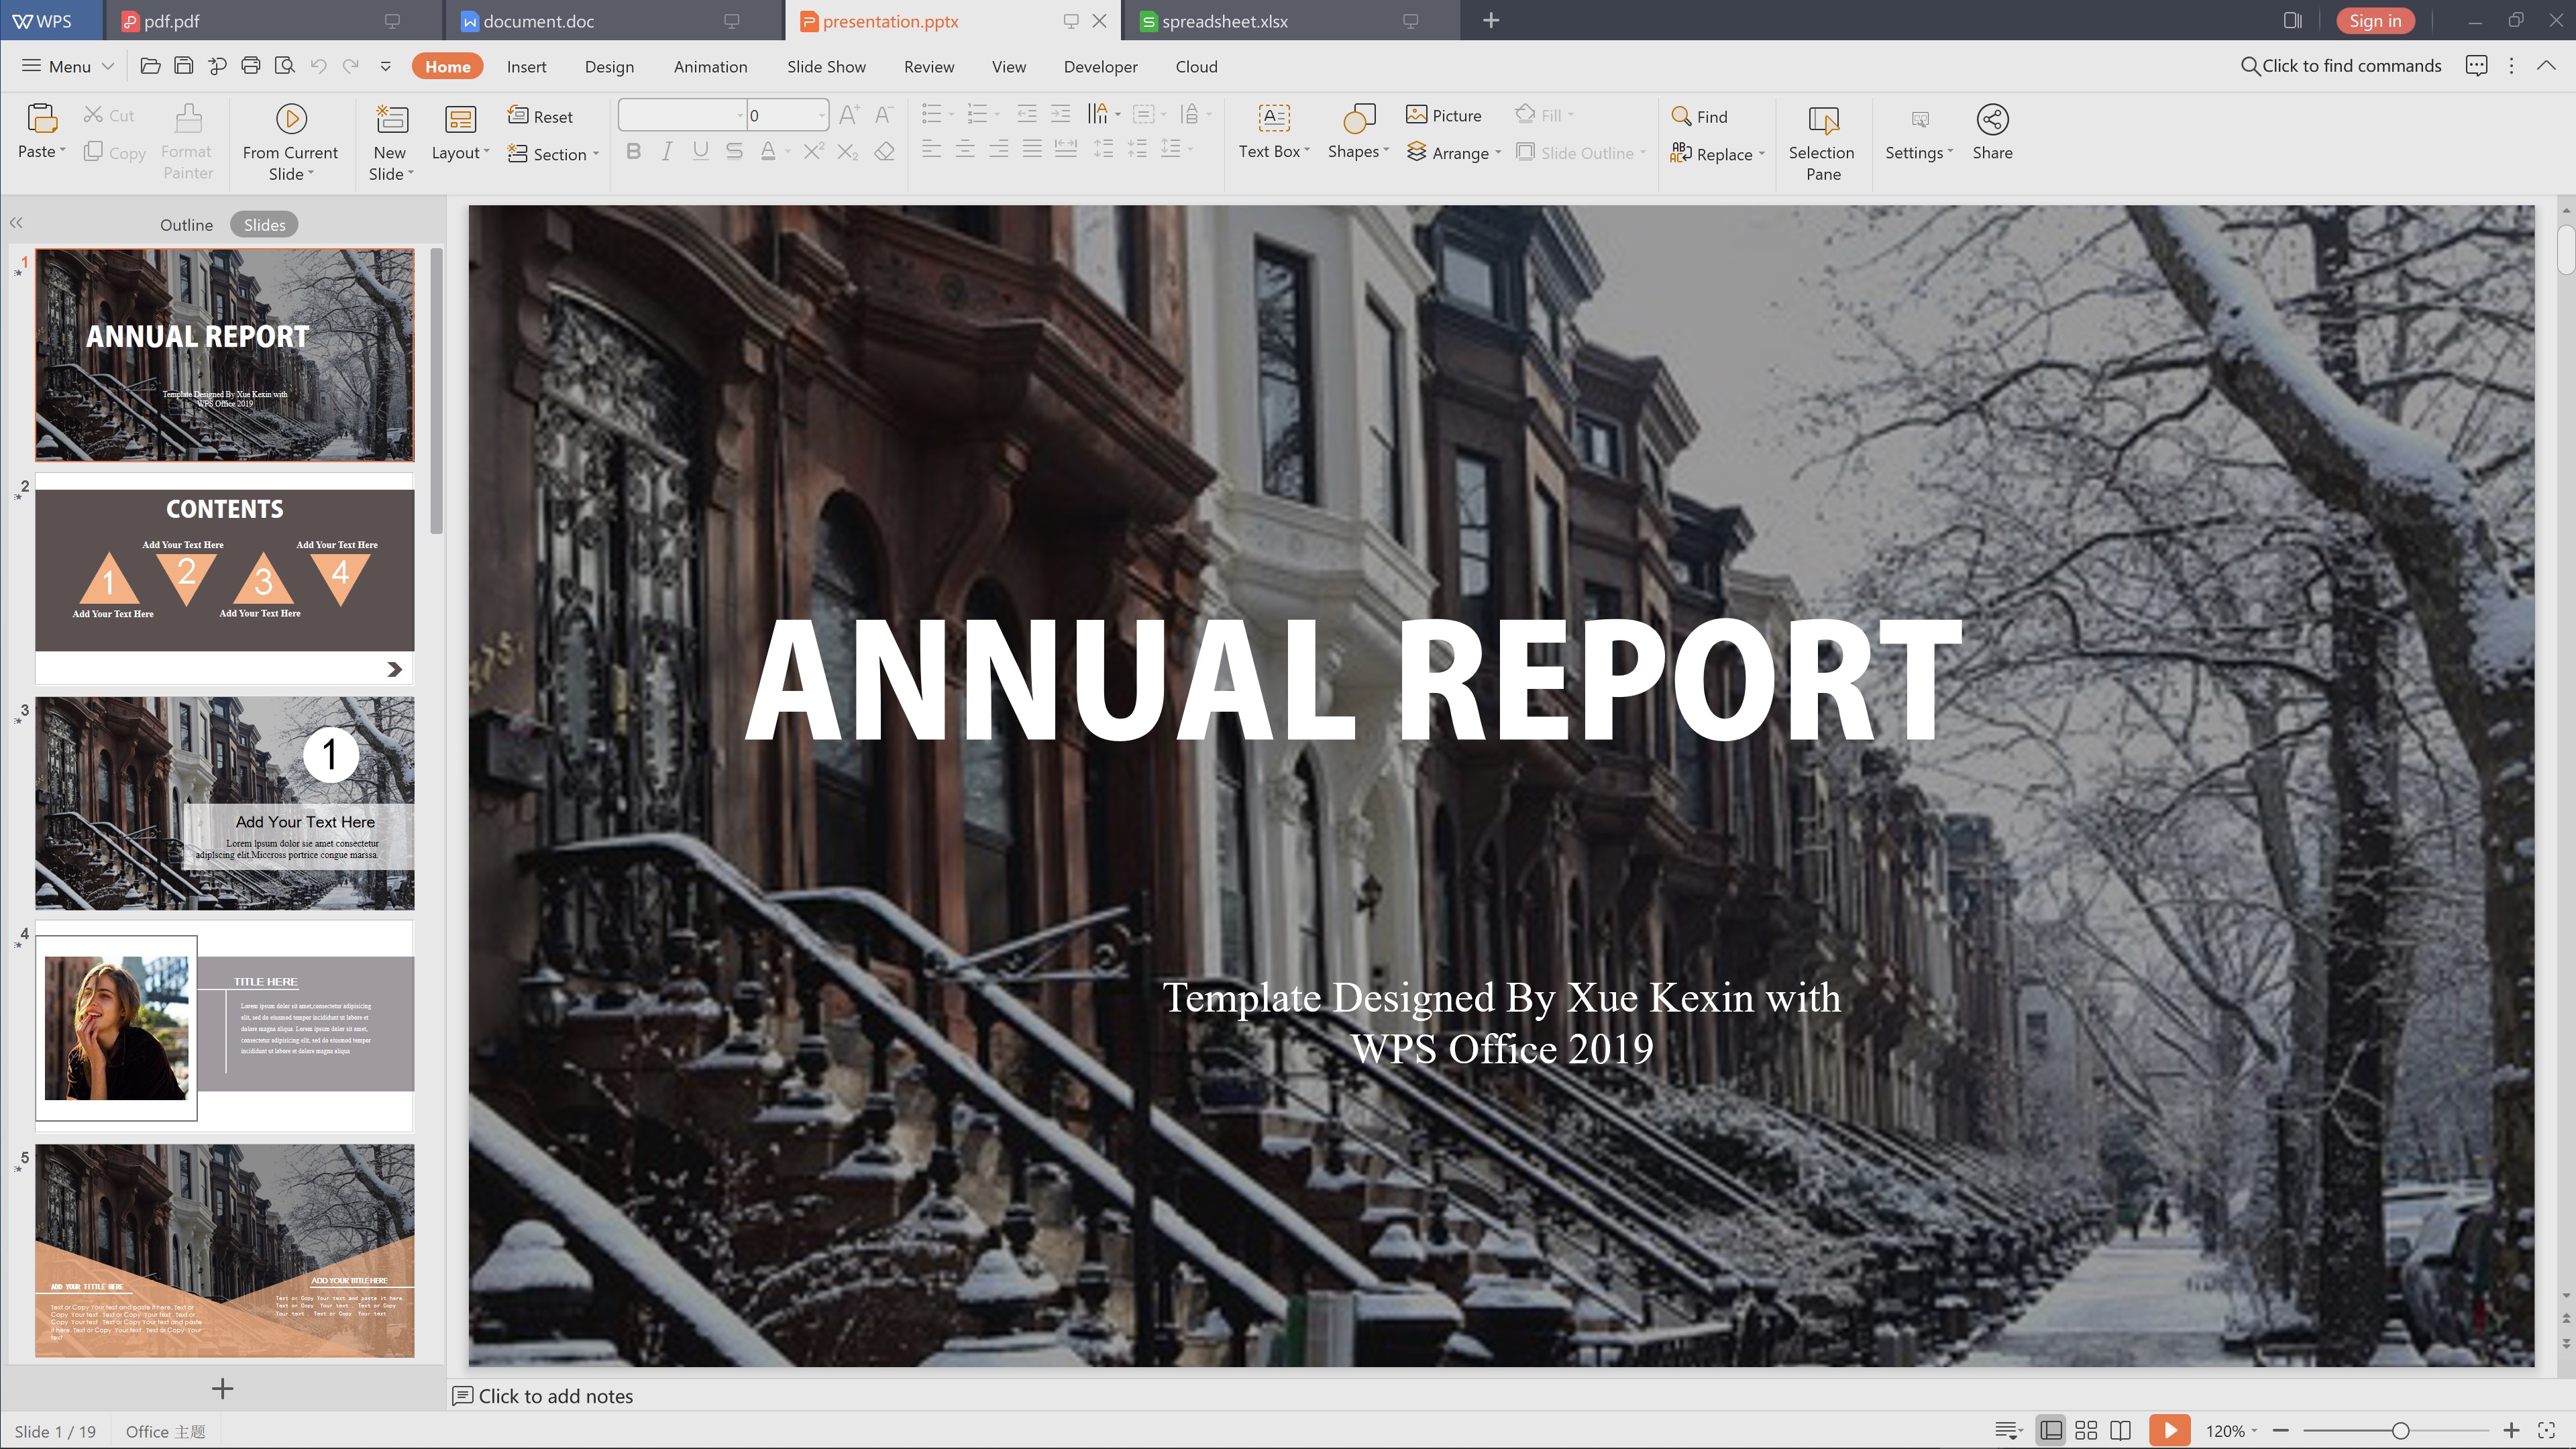The image size is (2576, 1449).
Task: Switch to Slide Sorter view icon
Action: 2085,1430
